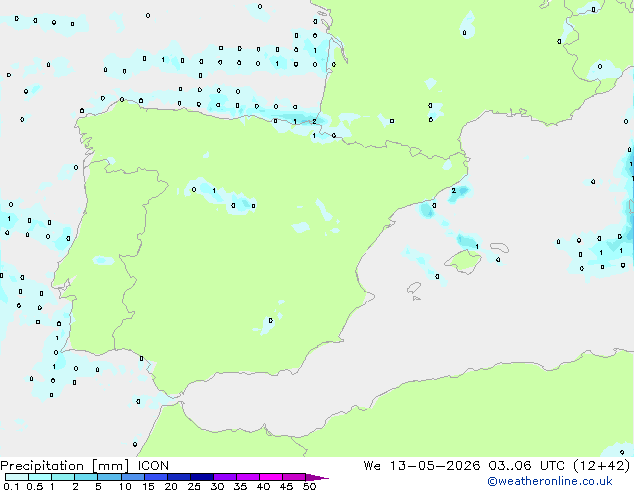Click the 0.5–1 mm legend color swatch
Image resolution: width=634 pixels, height=490 pixels.
[40, 477]
